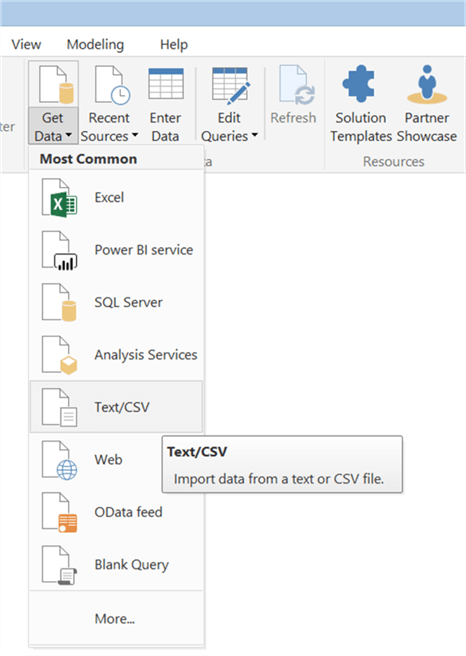Click the Most Common header text
The image size is (466, 656).
tap(88, 159)
